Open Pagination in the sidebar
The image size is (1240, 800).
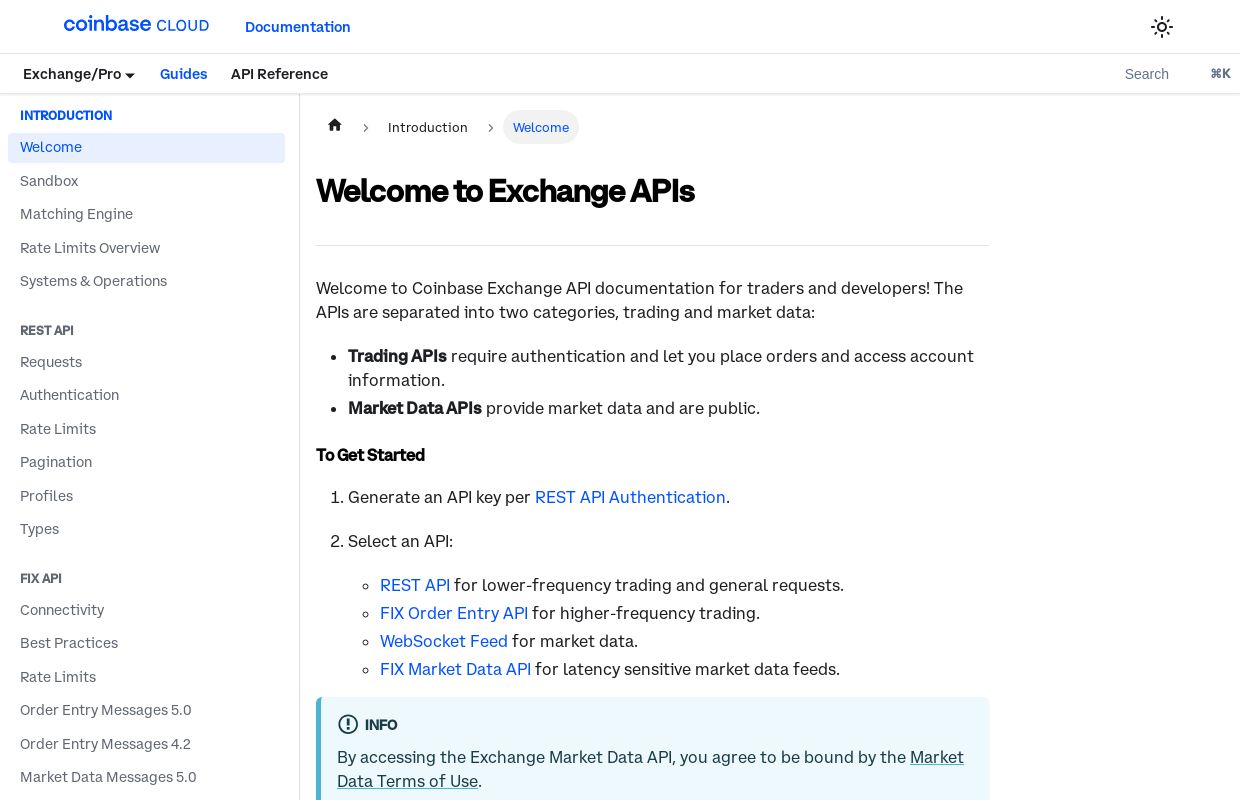click(146, 462)
